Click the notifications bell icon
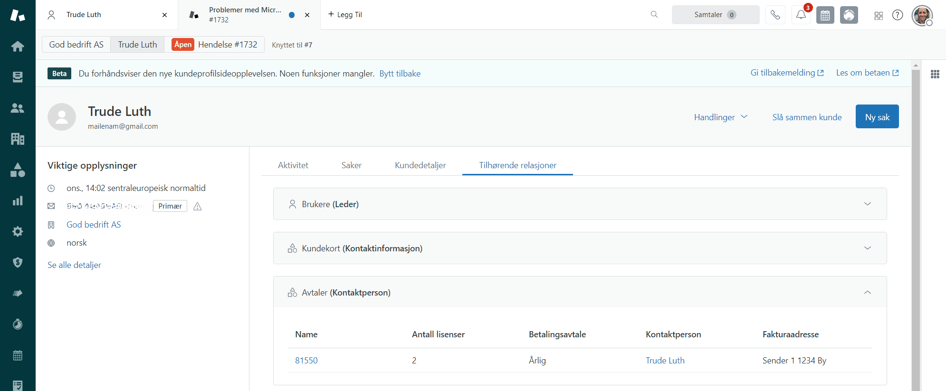This screenshot has height=391, width=946. tap(801, 15)
